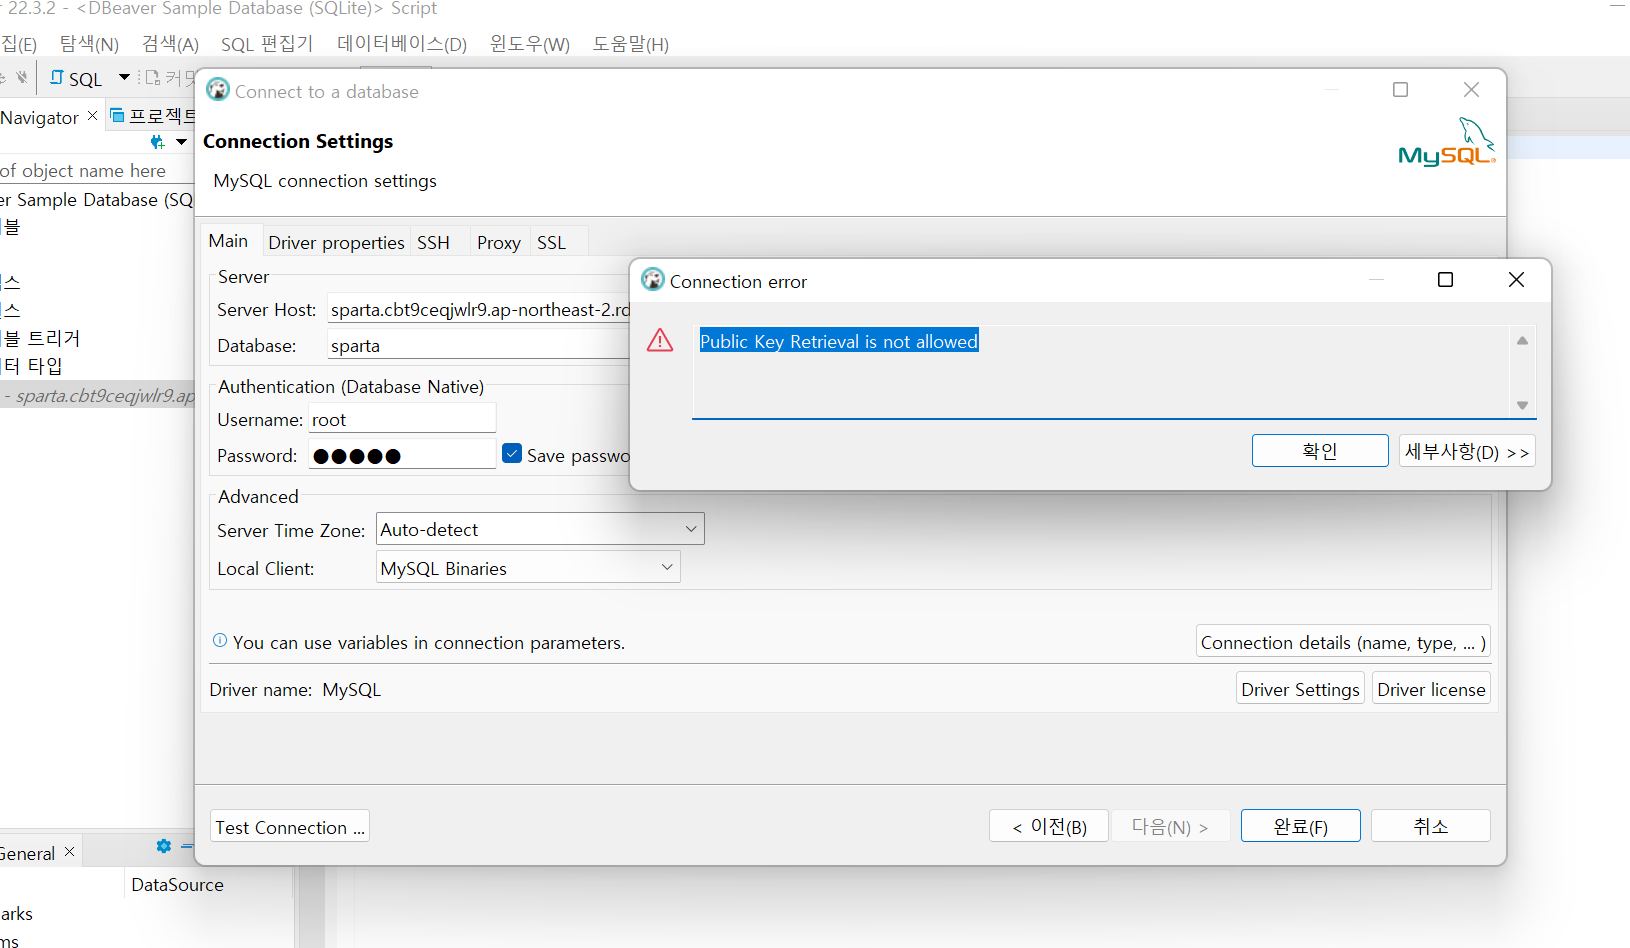Viewport: 1630px width, 948px height.
Task: Select the sparta.cbt9ceqjwlr9 connection in Navigator
Action: click(x=98, y=395)
